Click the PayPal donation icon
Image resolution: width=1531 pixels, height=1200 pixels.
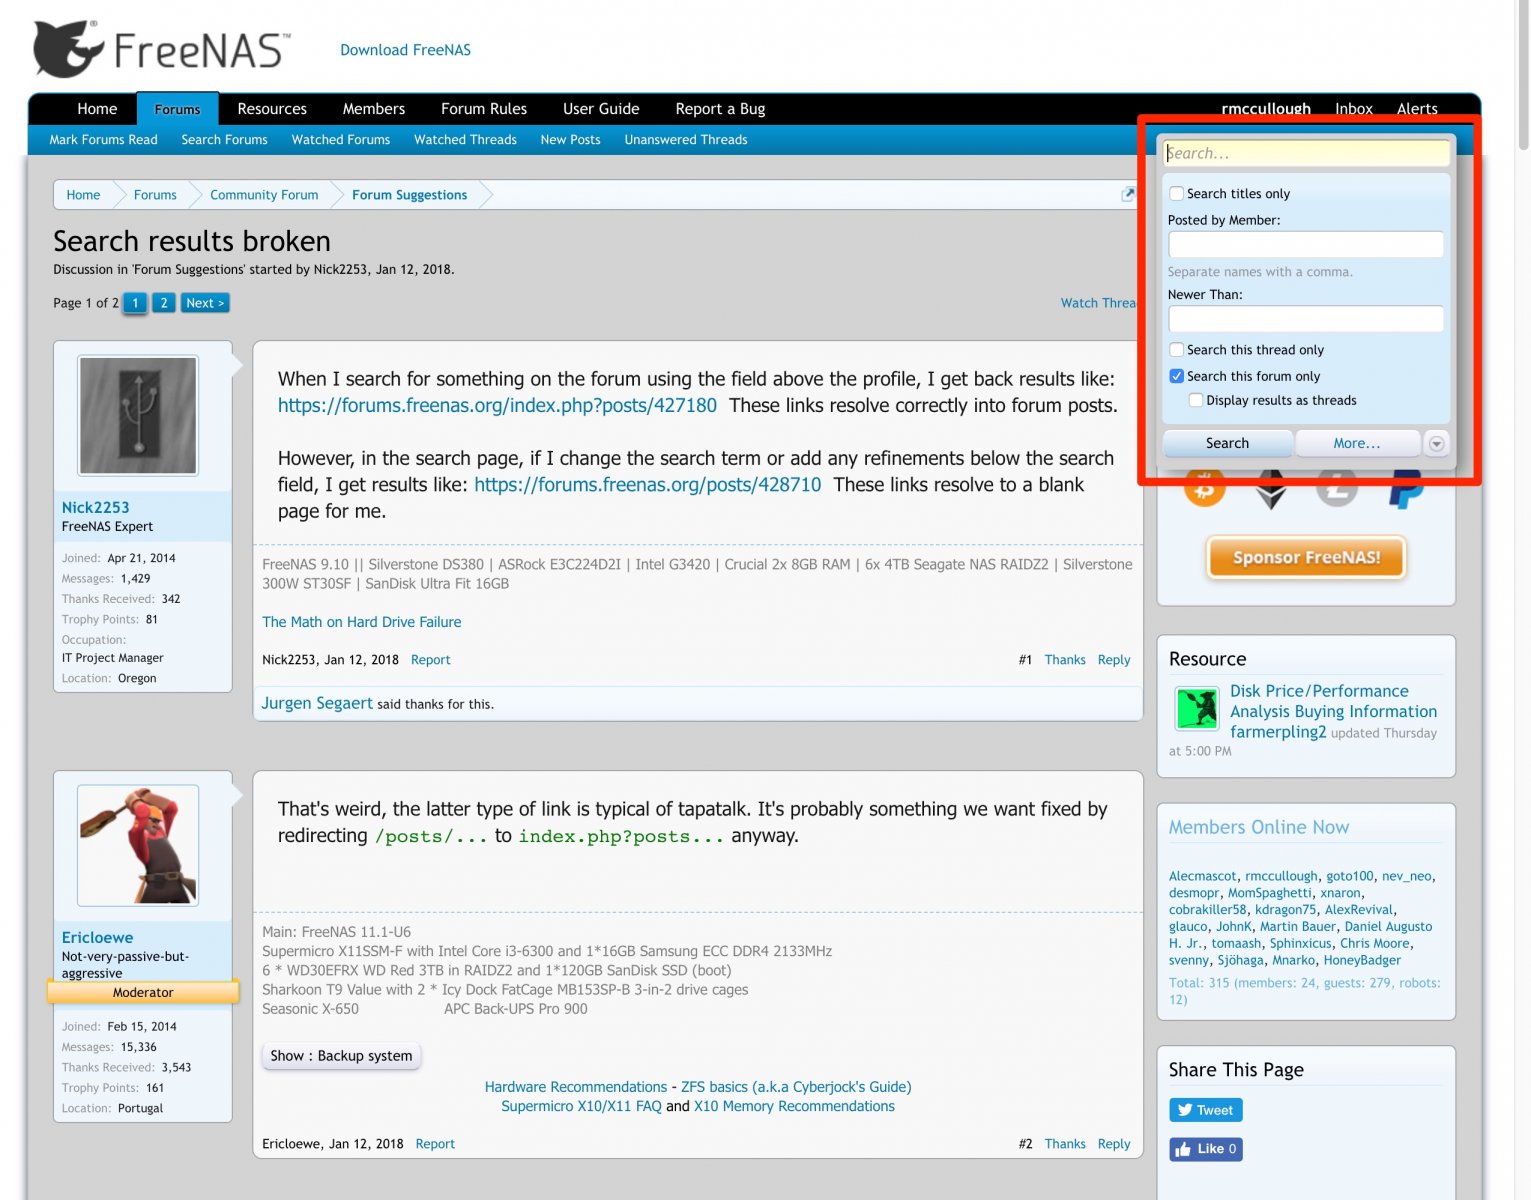click(1405, 489)
